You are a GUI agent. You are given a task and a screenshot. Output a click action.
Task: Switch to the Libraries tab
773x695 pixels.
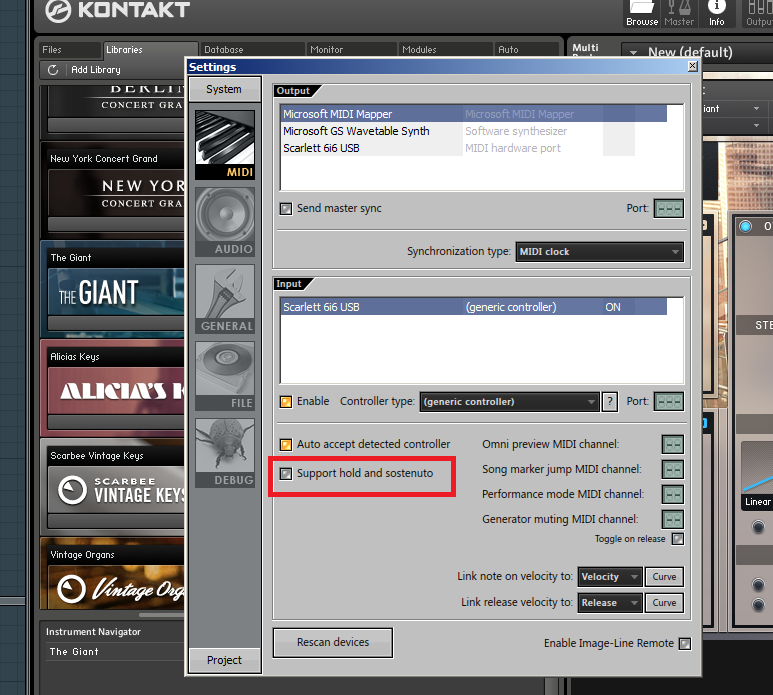click(x=150, y=50)
